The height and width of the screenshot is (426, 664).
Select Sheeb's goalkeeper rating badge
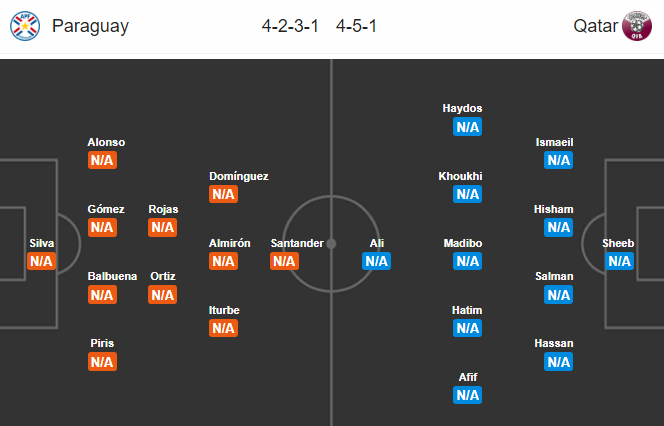click(620, 261)
